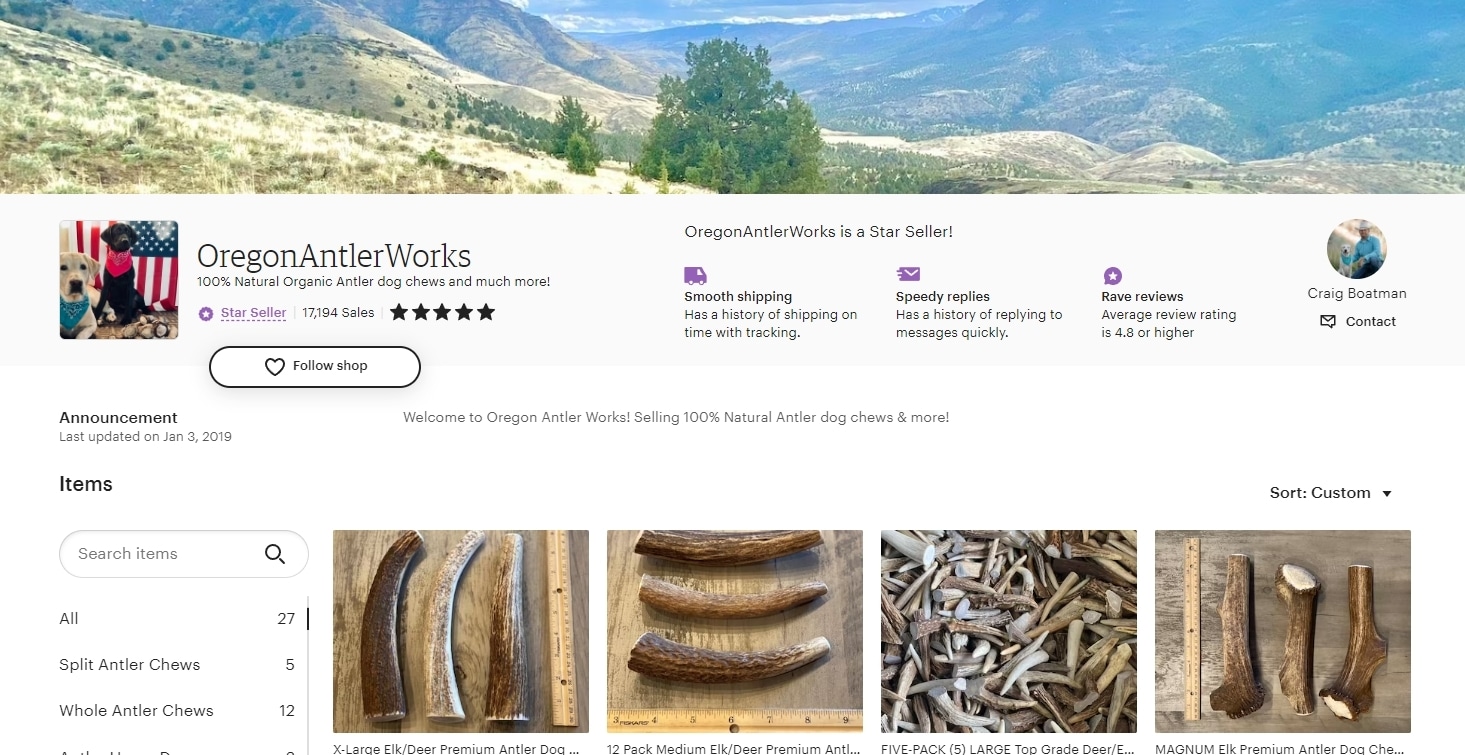Open the OregonAntlerWorks shop logo image
This screenshot has width=1465, height=755.
click(x=119, y=280)
